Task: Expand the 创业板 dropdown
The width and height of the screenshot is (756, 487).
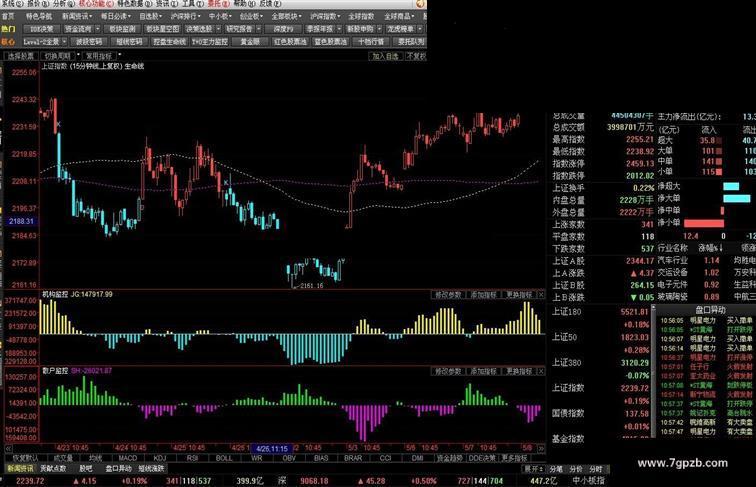Action: click(251, 16)
